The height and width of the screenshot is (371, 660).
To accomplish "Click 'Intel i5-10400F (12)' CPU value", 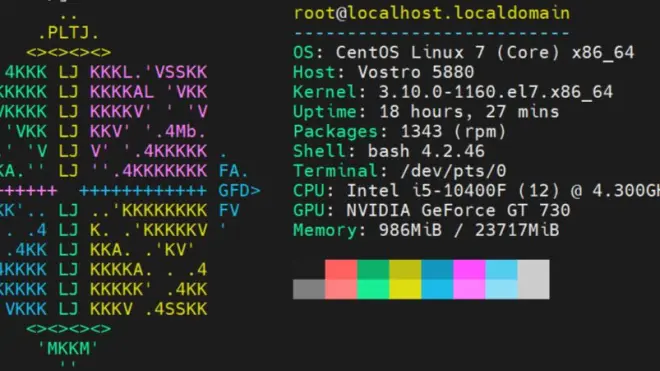I will point(453,191).
